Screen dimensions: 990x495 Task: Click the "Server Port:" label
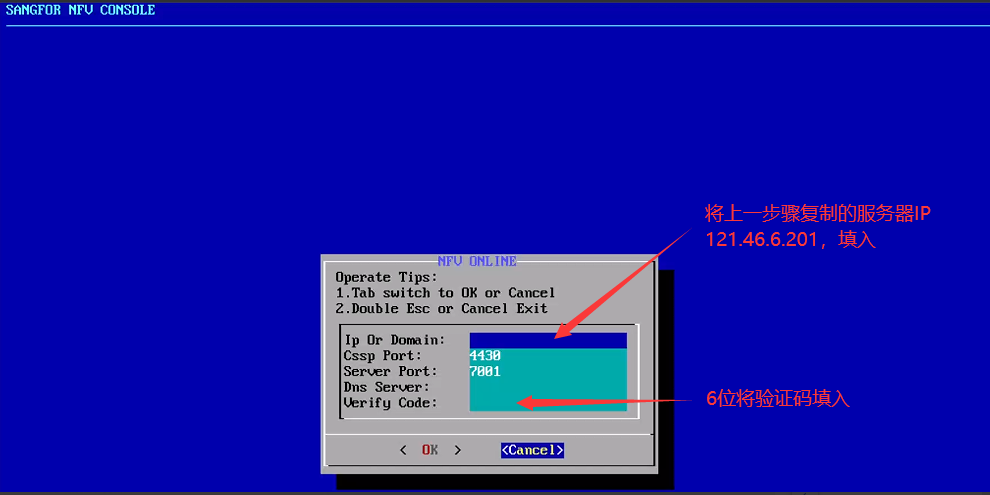[x=390, y=371]
